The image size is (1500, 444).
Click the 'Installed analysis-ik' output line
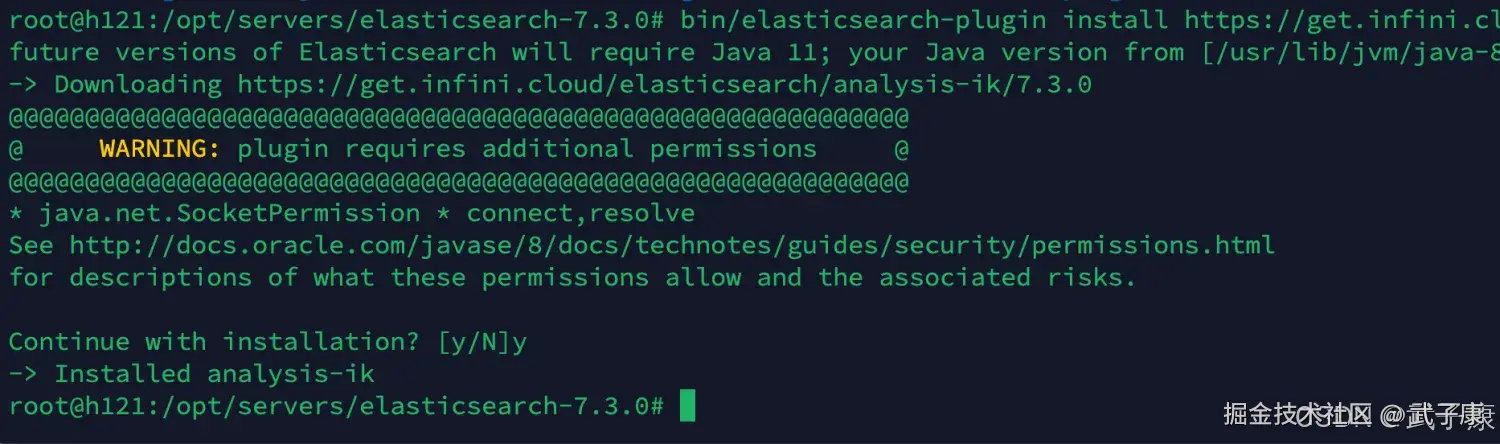pos(214,374)
